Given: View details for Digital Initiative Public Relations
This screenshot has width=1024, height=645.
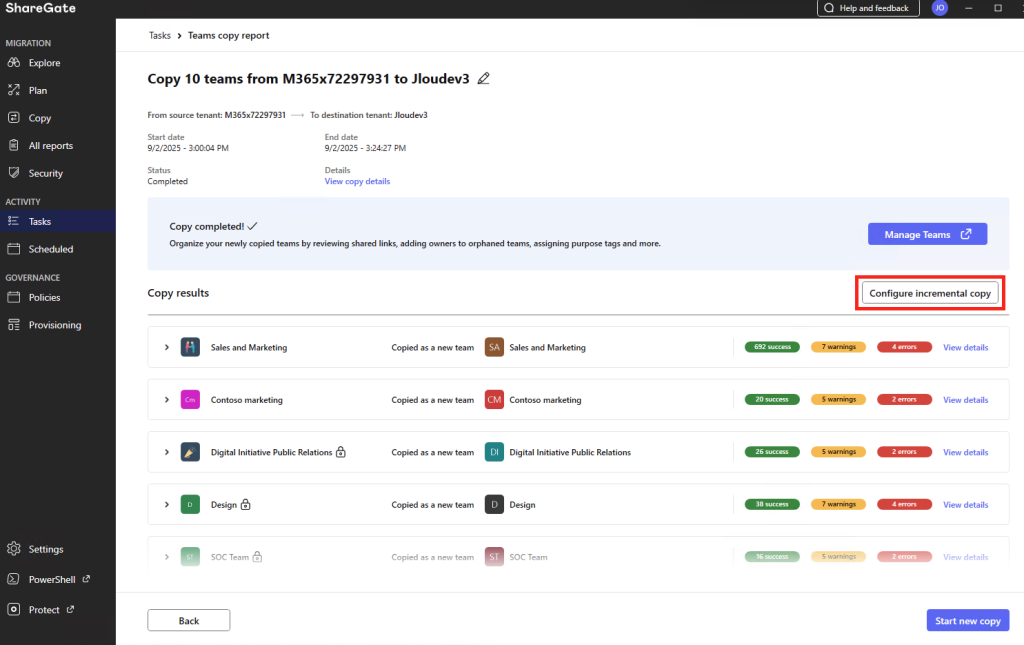Looking at the screenshot, I should (x=965, y=452).
